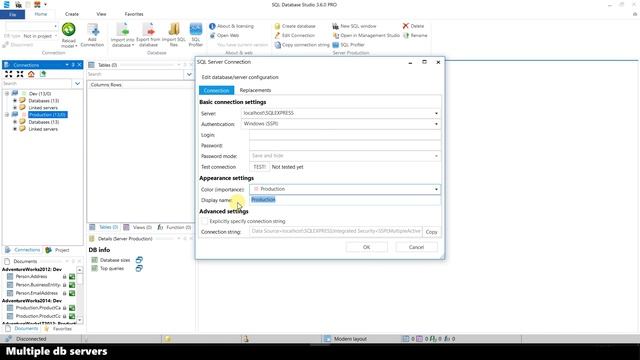This screenshot has height=360, width=640.
Task: Switch to Function (0) tab
Action: (x=174, y=227)
